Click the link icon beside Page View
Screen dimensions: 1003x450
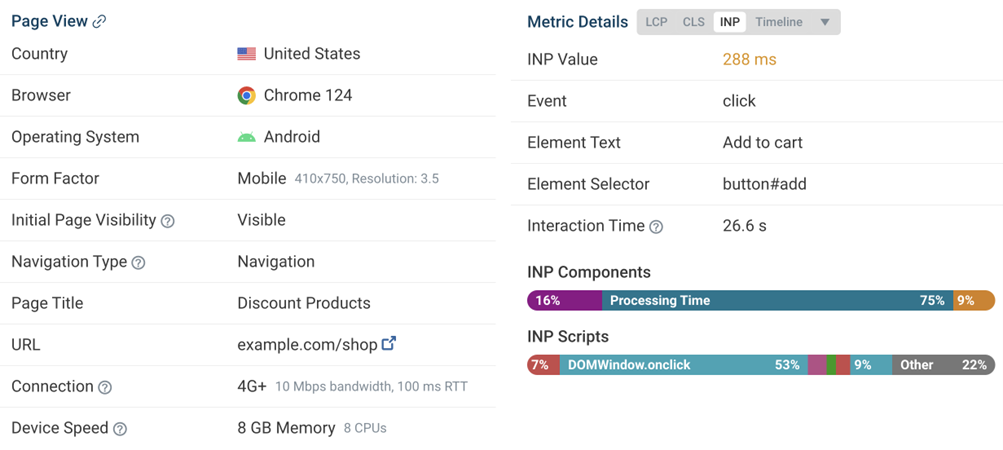99,22
